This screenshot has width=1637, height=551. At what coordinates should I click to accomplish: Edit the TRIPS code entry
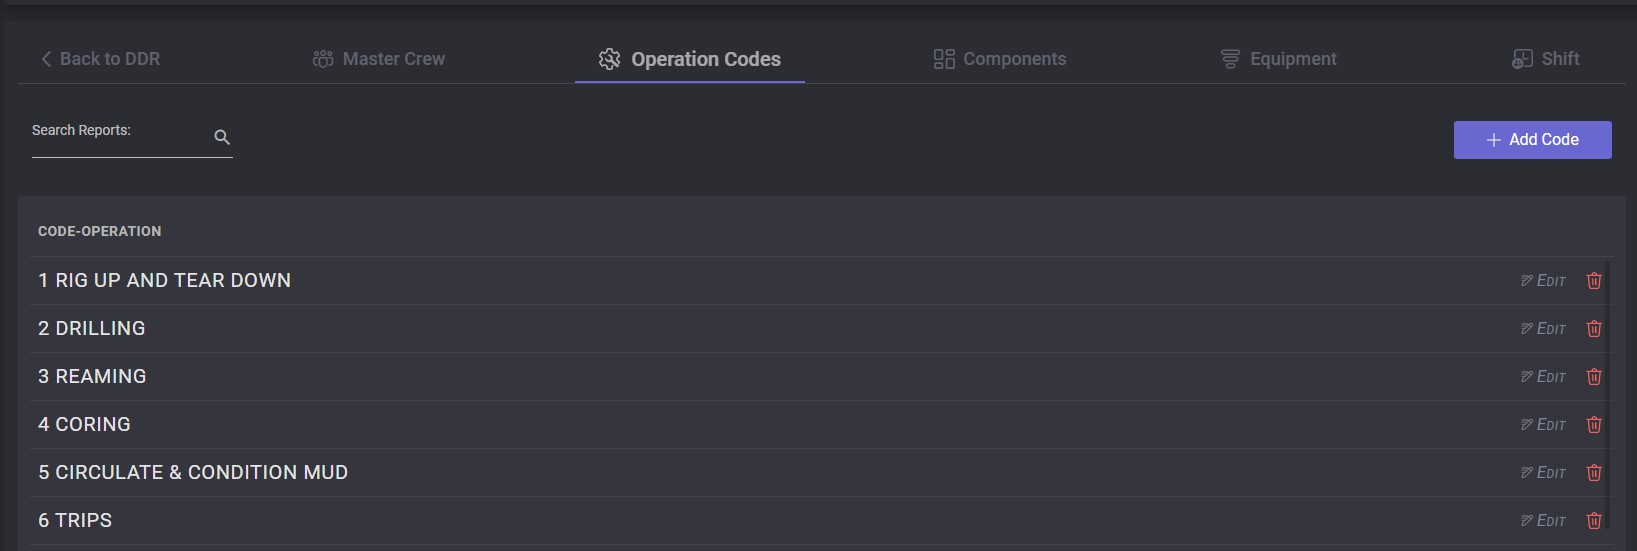tap(1544, 521)
